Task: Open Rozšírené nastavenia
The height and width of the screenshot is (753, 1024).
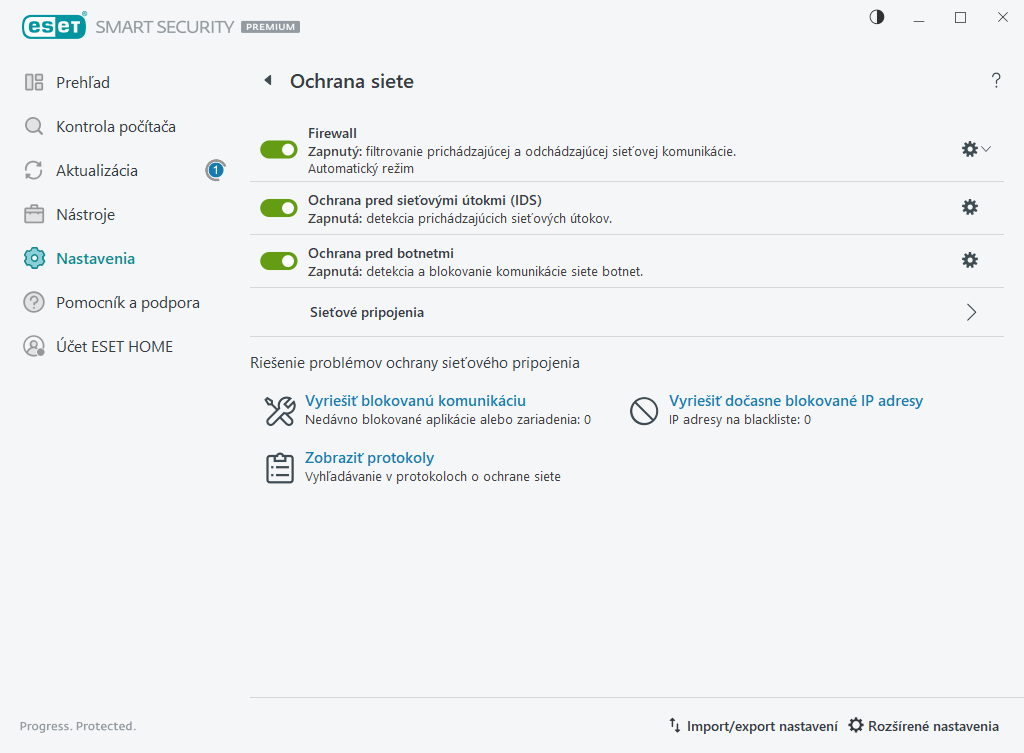Action: [923, 726]
